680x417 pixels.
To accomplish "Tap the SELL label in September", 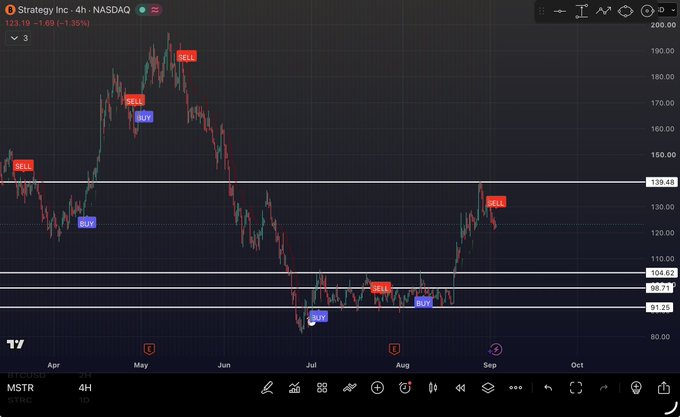I will click(x=496, y=202).
